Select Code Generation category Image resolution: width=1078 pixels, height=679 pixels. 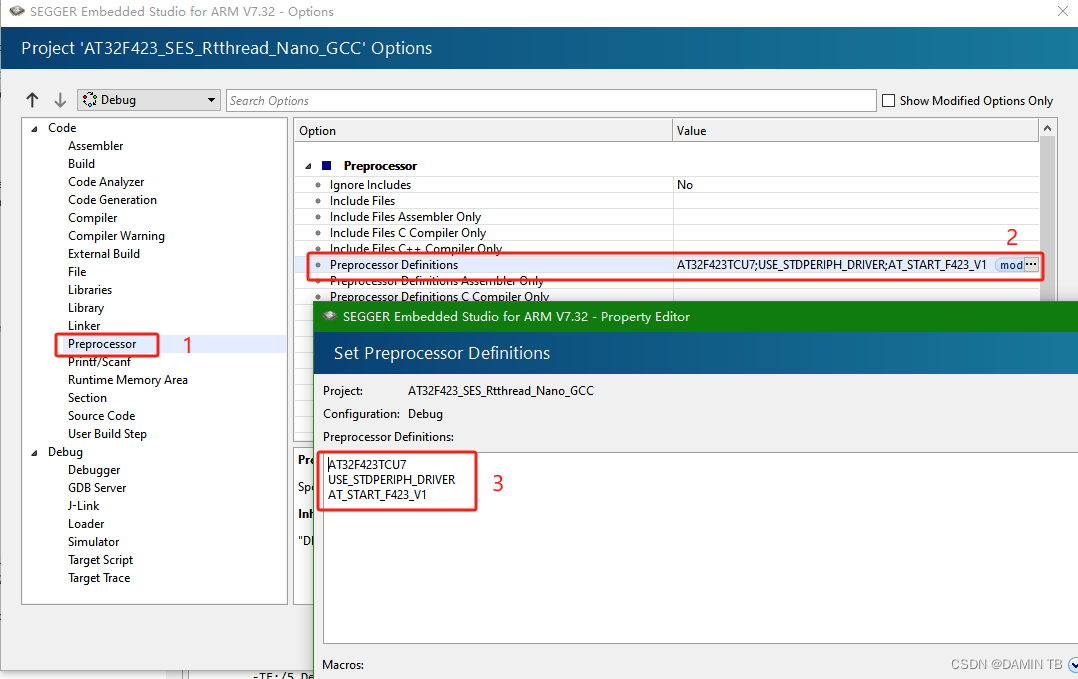[x=112, y=199]
